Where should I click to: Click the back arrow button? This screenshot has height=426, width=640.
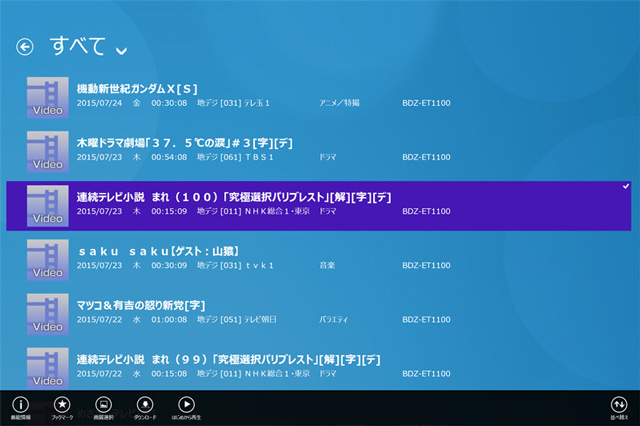25,46
